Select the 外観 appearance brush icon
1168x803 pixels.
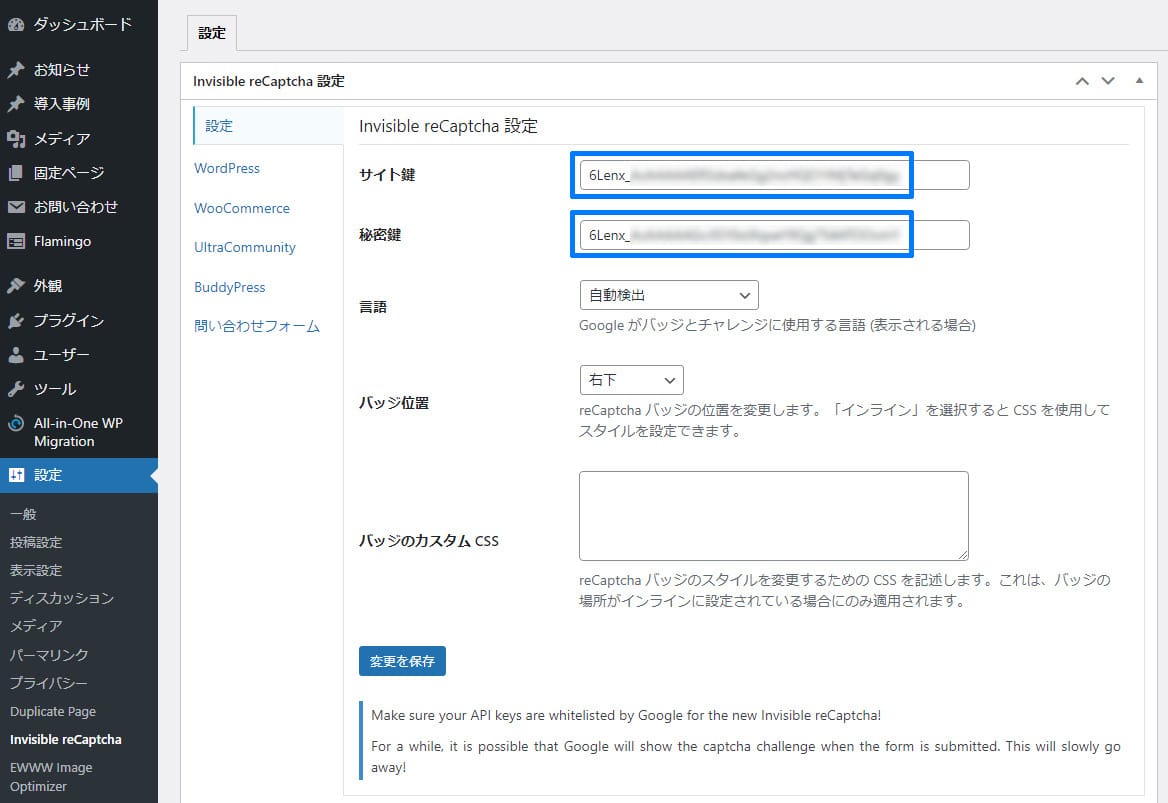coord(17,286)
